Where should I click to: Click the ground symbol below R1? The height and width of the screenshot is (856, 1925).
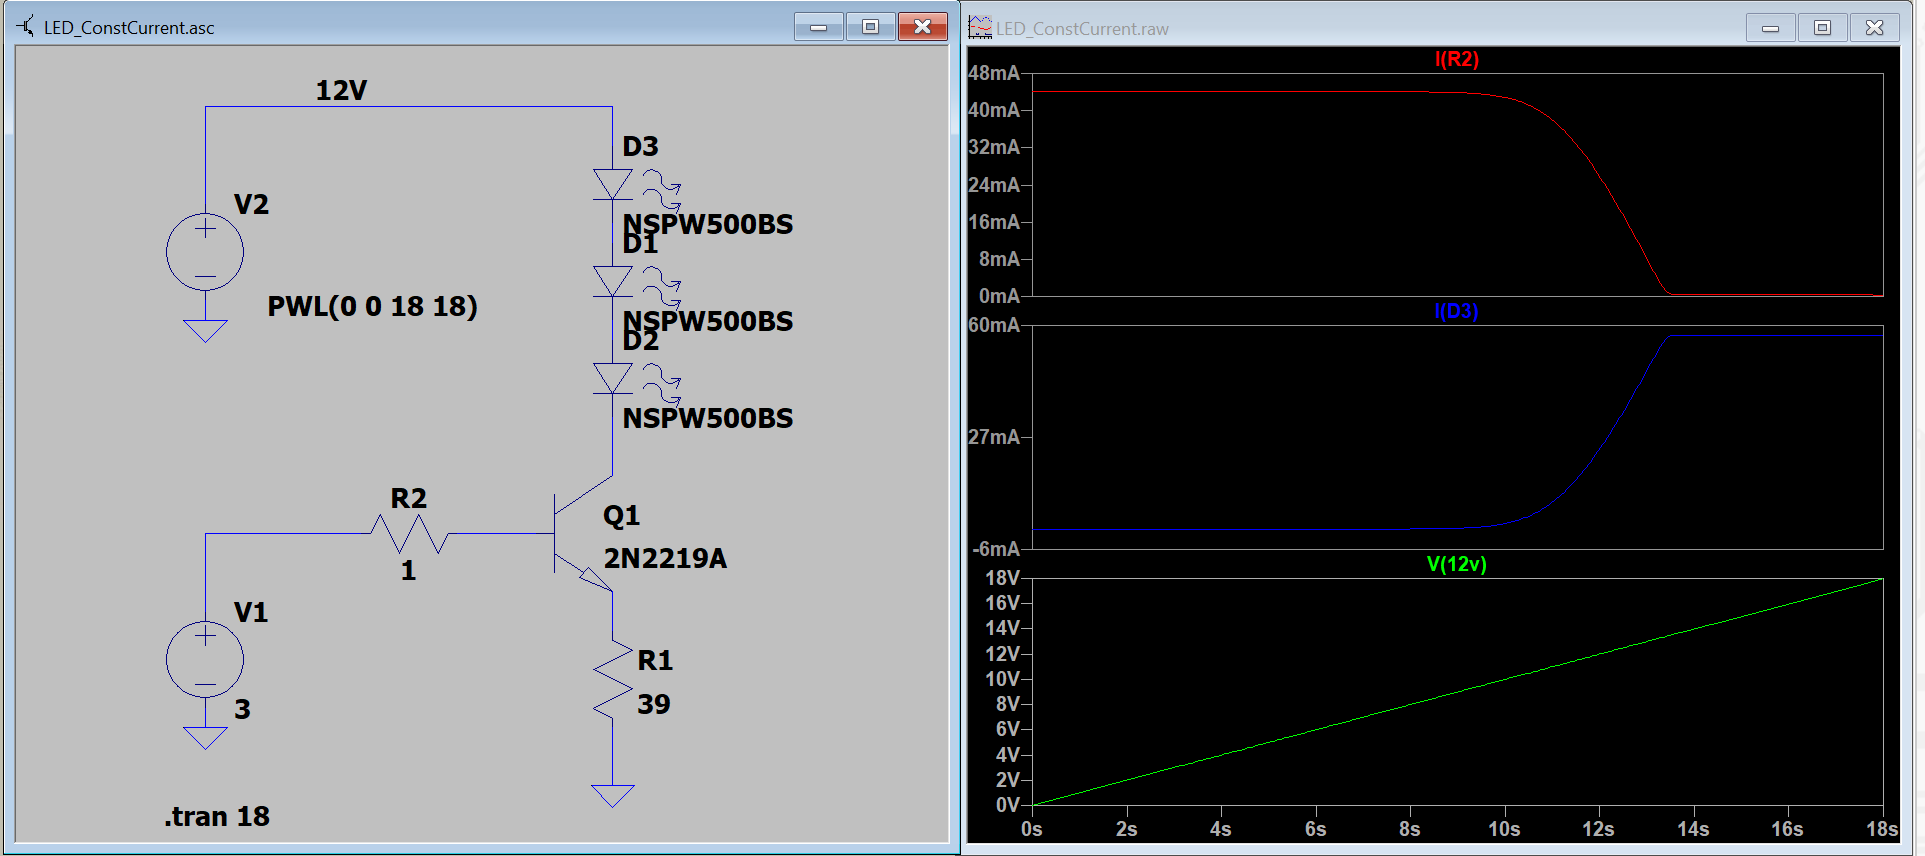[613, 796]
